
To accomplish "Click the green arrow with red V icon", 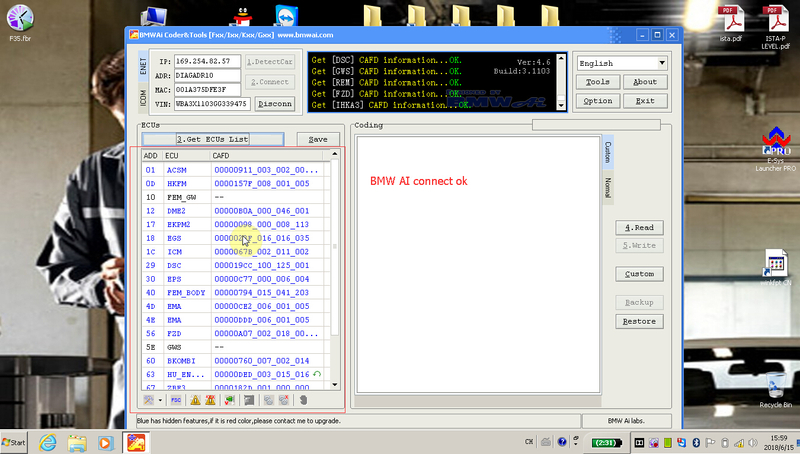I will pos(230,400).
